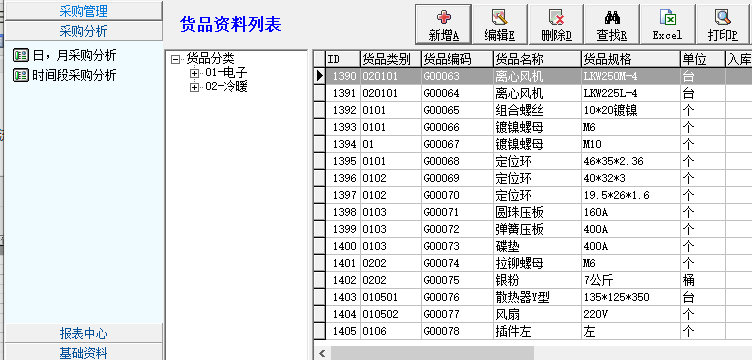Click the LKW225L-4 specification cell
Screen dimensions: 752x360
point(631,93)
